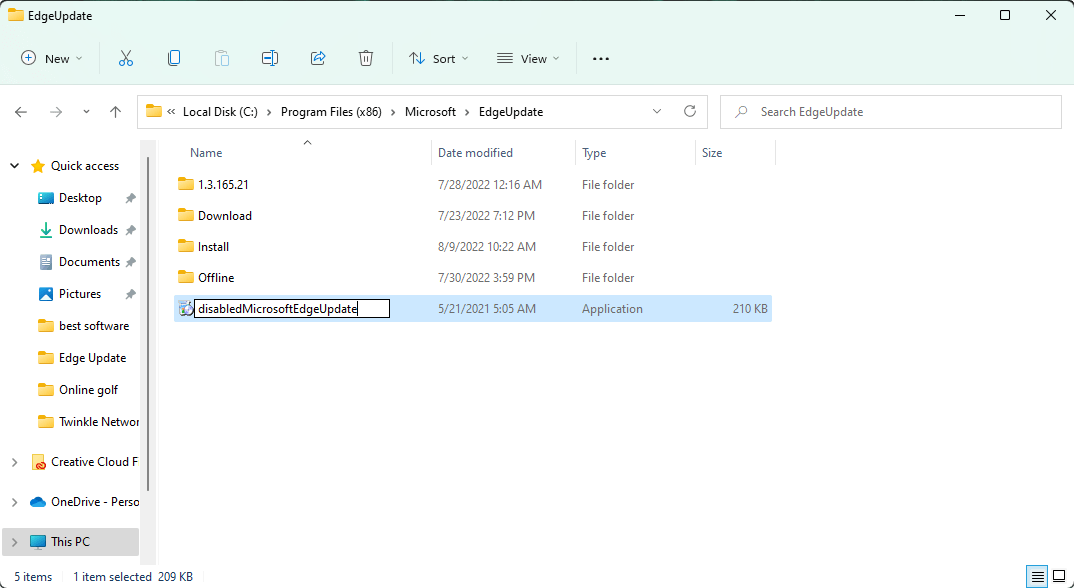Open the Sort dropdown
This screenshot has width=1074, height=588.
pyautogui.click(x=438, y=58)
